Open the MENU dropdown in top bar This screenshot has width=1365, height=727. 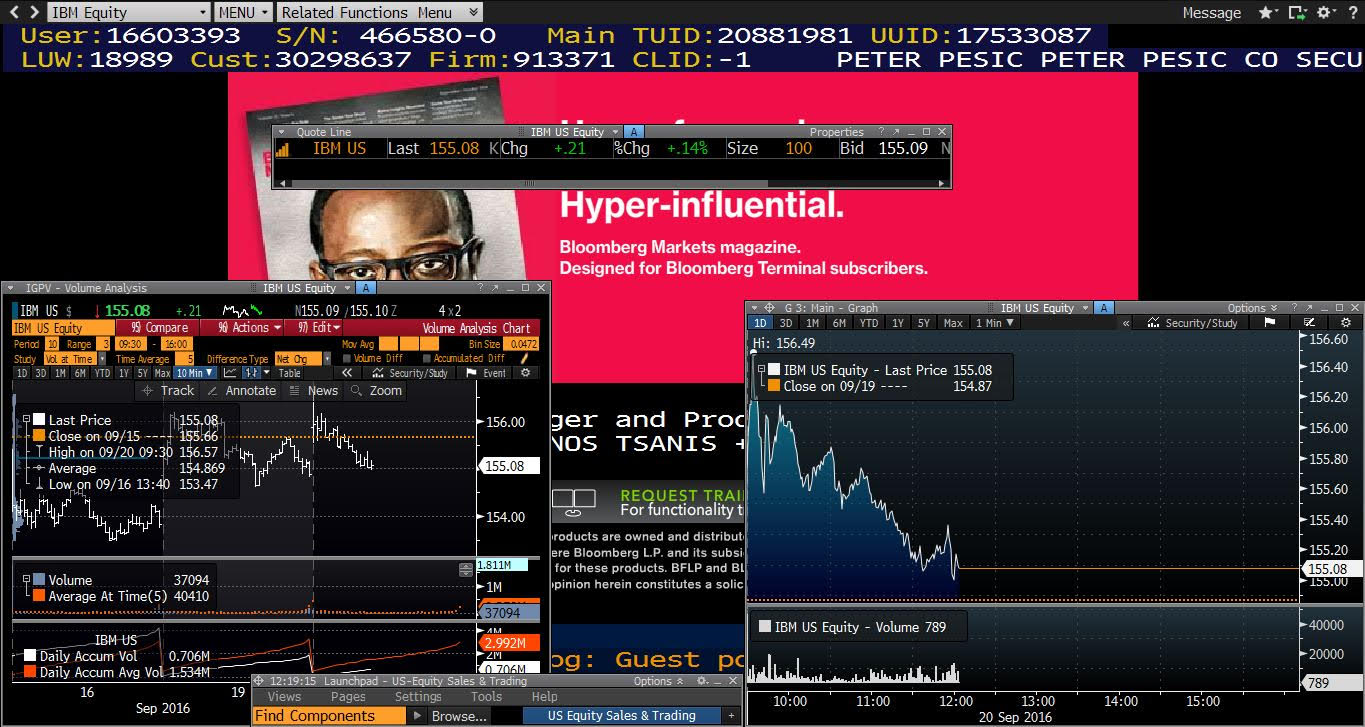click(243, 12)
